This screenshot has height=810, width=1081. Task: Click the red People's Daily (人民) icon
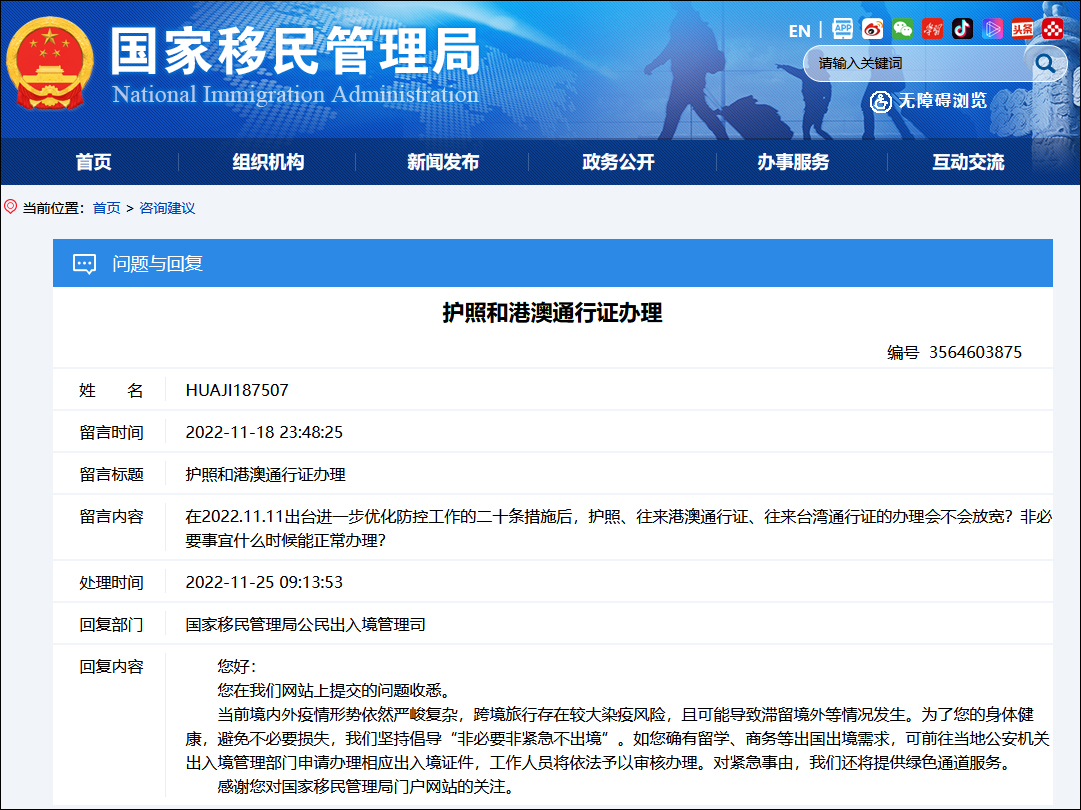point(932,29)
